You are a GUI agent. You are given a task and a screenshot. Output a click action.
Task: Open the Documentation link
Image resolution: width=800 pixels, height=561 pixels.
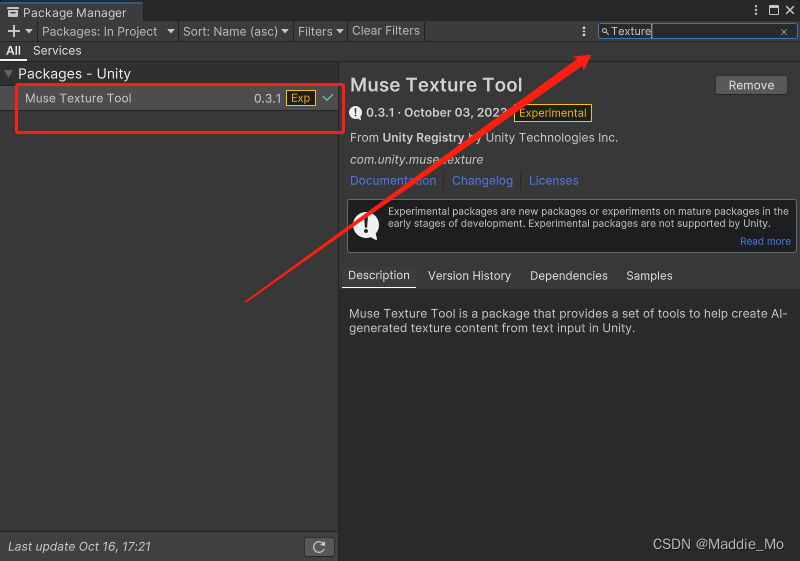393,181
